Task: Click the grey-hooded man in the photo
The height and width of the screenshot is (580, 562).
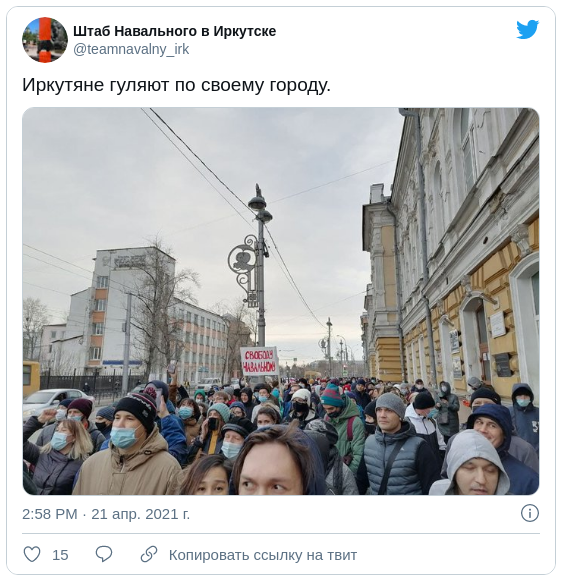Action: coord(472,464)
